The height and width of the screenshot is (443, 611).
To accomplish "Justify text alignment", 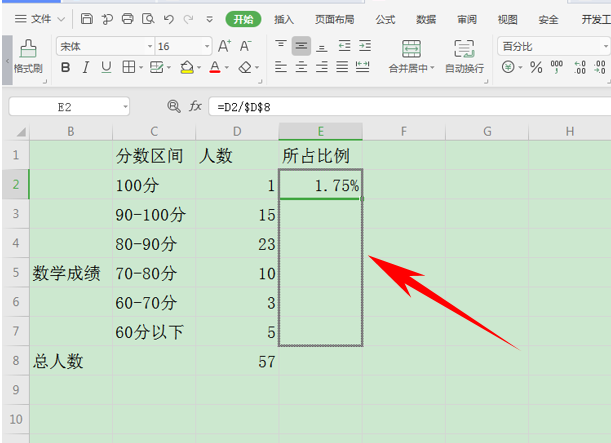I will coord(342,67).
